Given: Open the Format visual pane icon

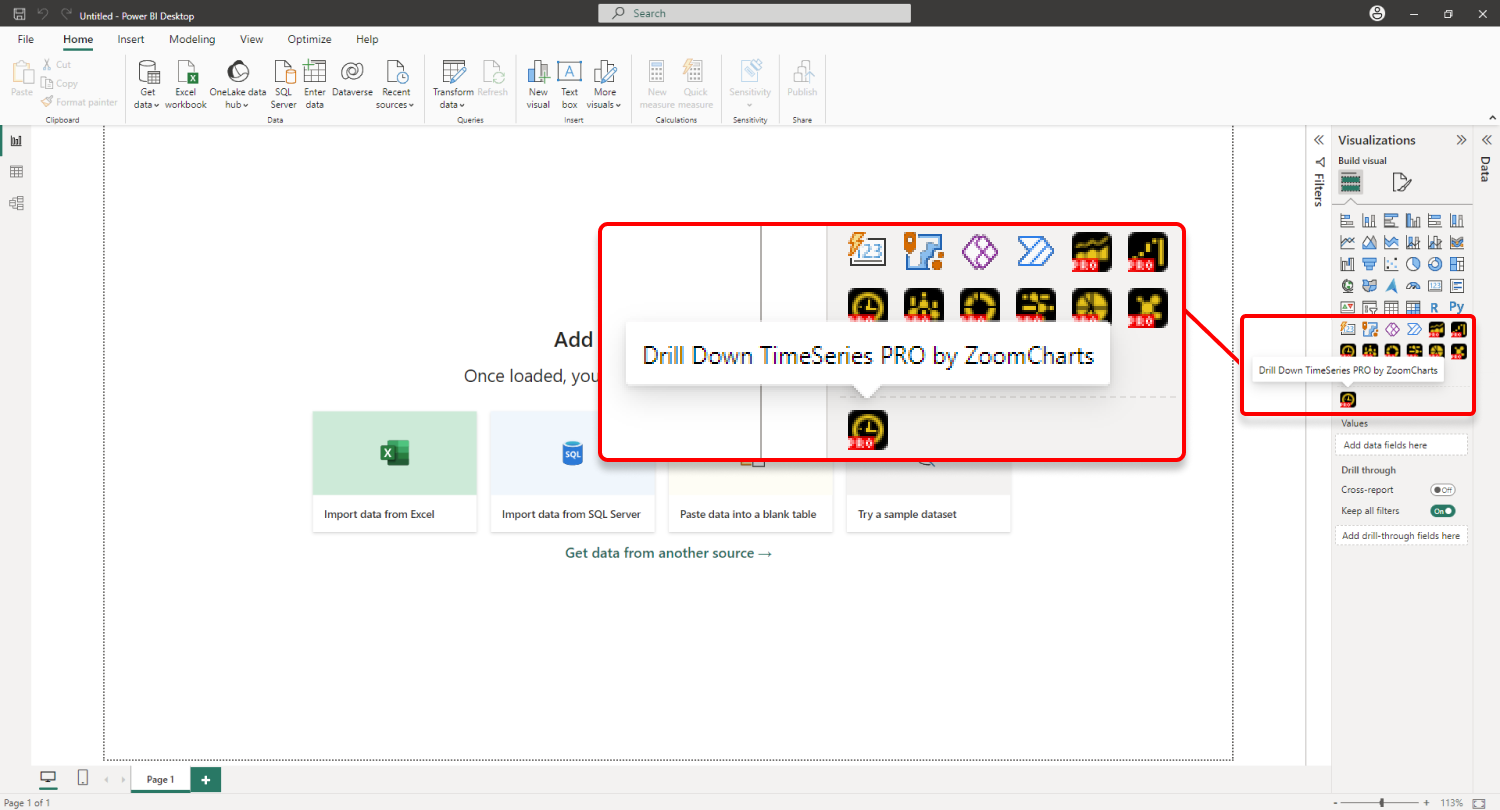Looking at the screenshot, I should coord(1402,182).
